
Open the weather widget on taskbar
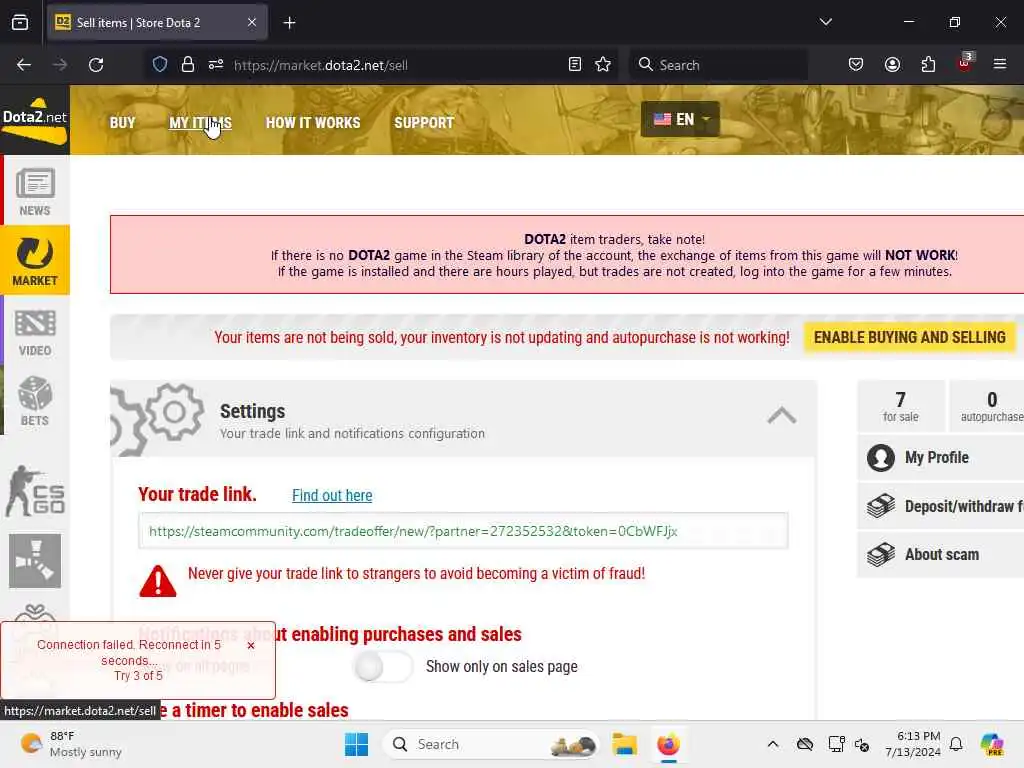pos(71,744)
